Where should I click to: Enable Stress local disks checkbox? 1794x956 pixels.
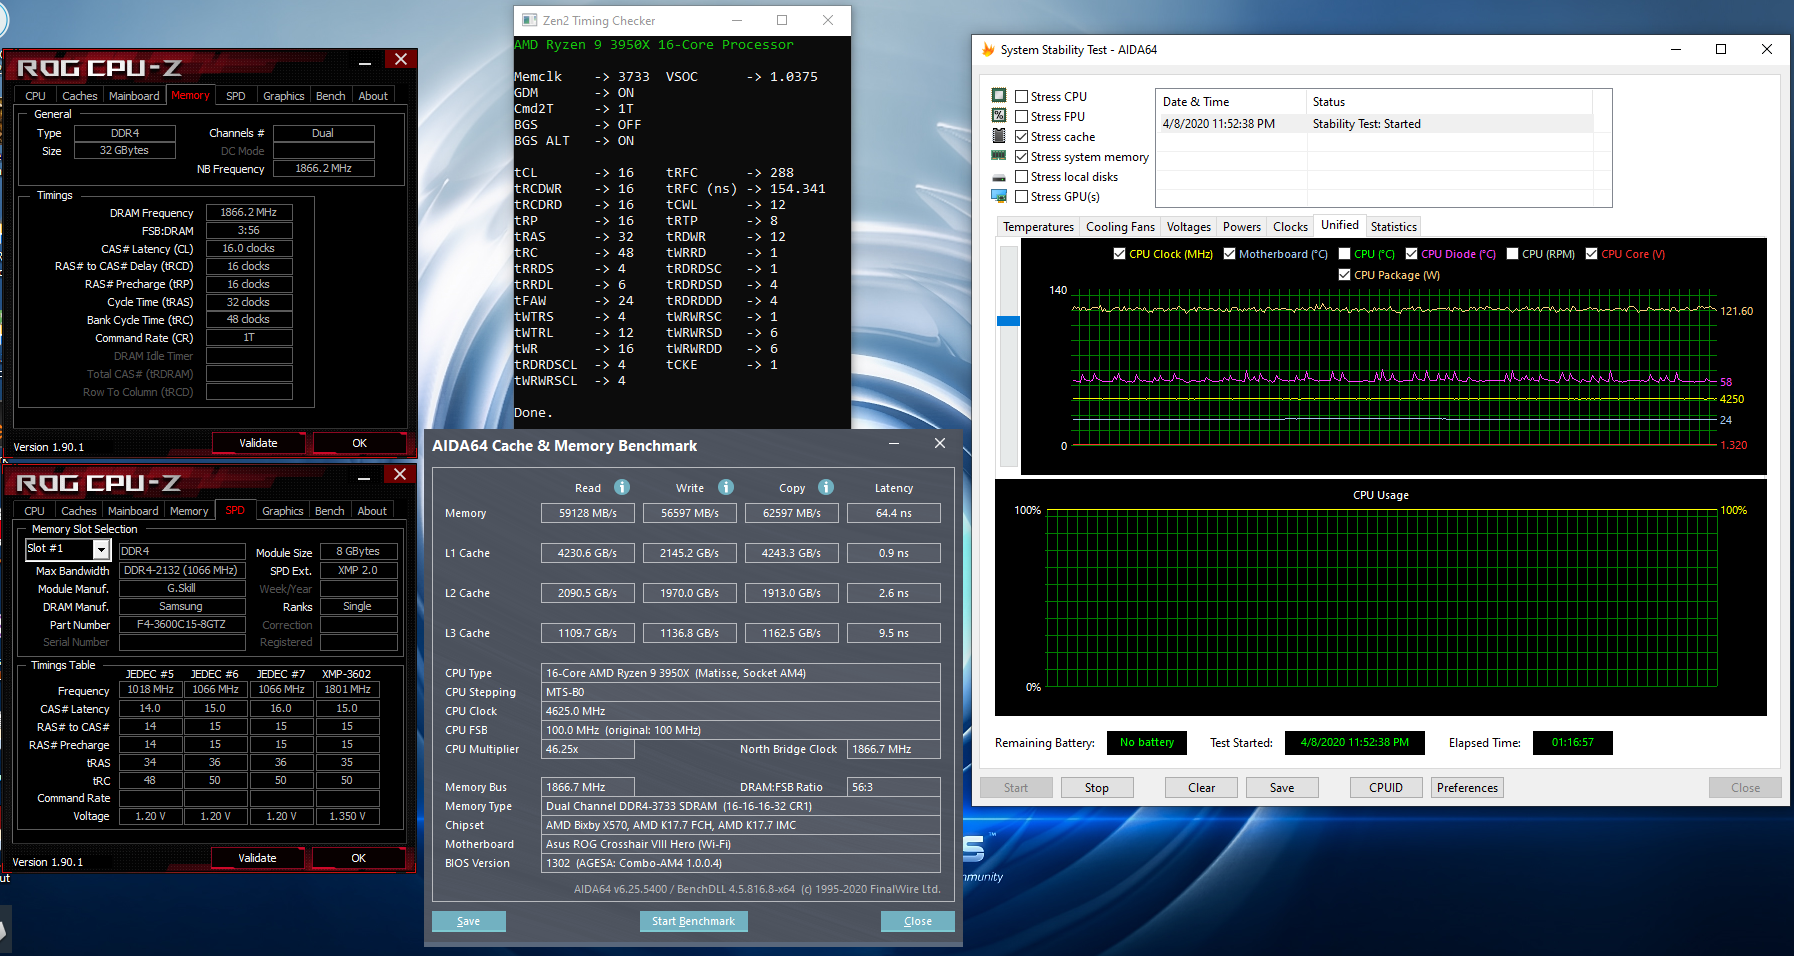coord(1021,177)
